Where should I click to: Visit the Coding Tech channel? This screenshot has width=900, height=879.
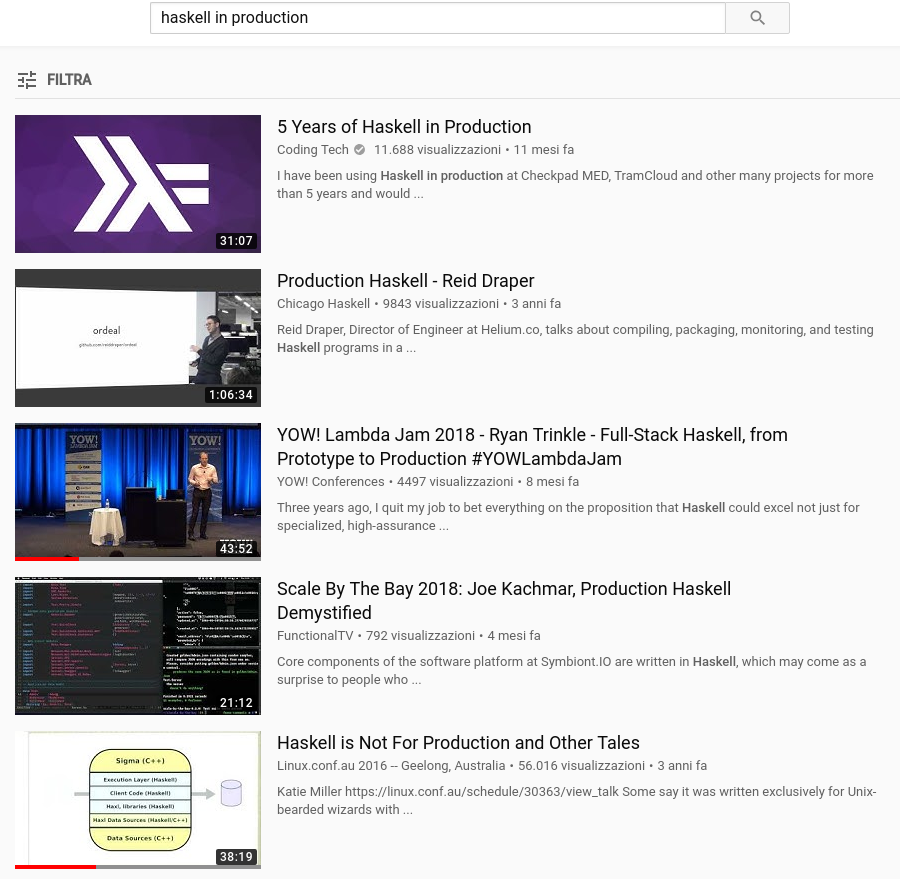click(313, 150)
